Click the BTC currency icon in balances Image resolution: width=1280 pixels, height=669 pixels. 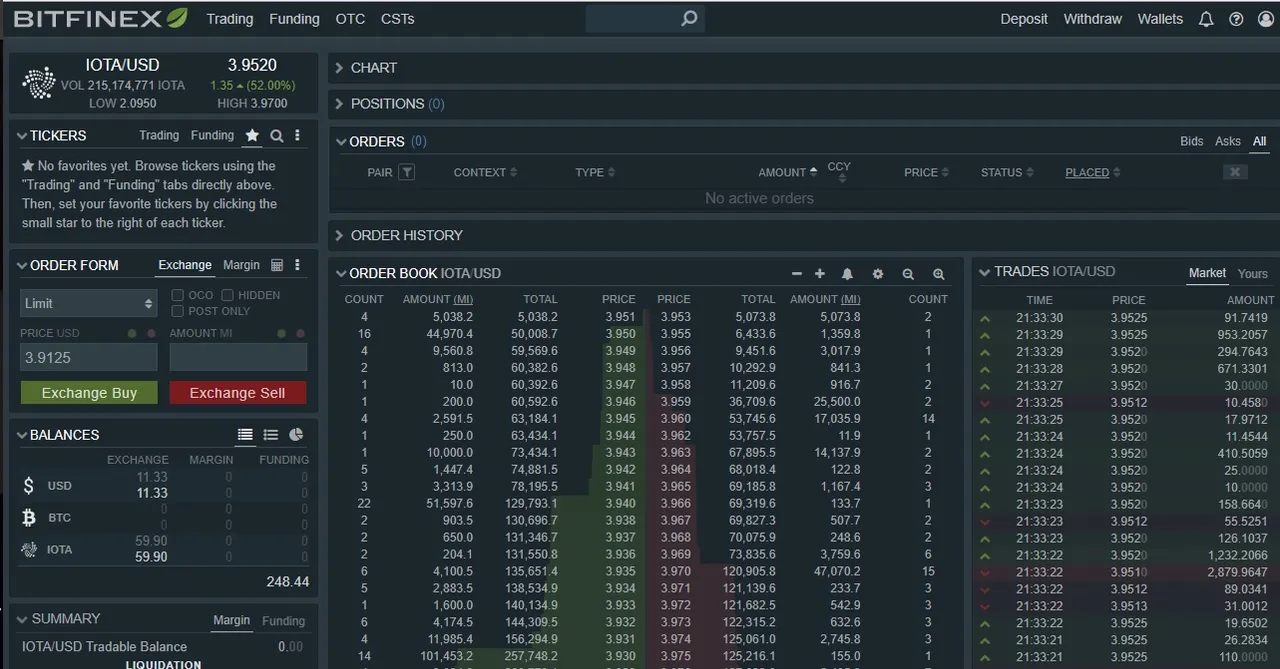coord(29,517)
